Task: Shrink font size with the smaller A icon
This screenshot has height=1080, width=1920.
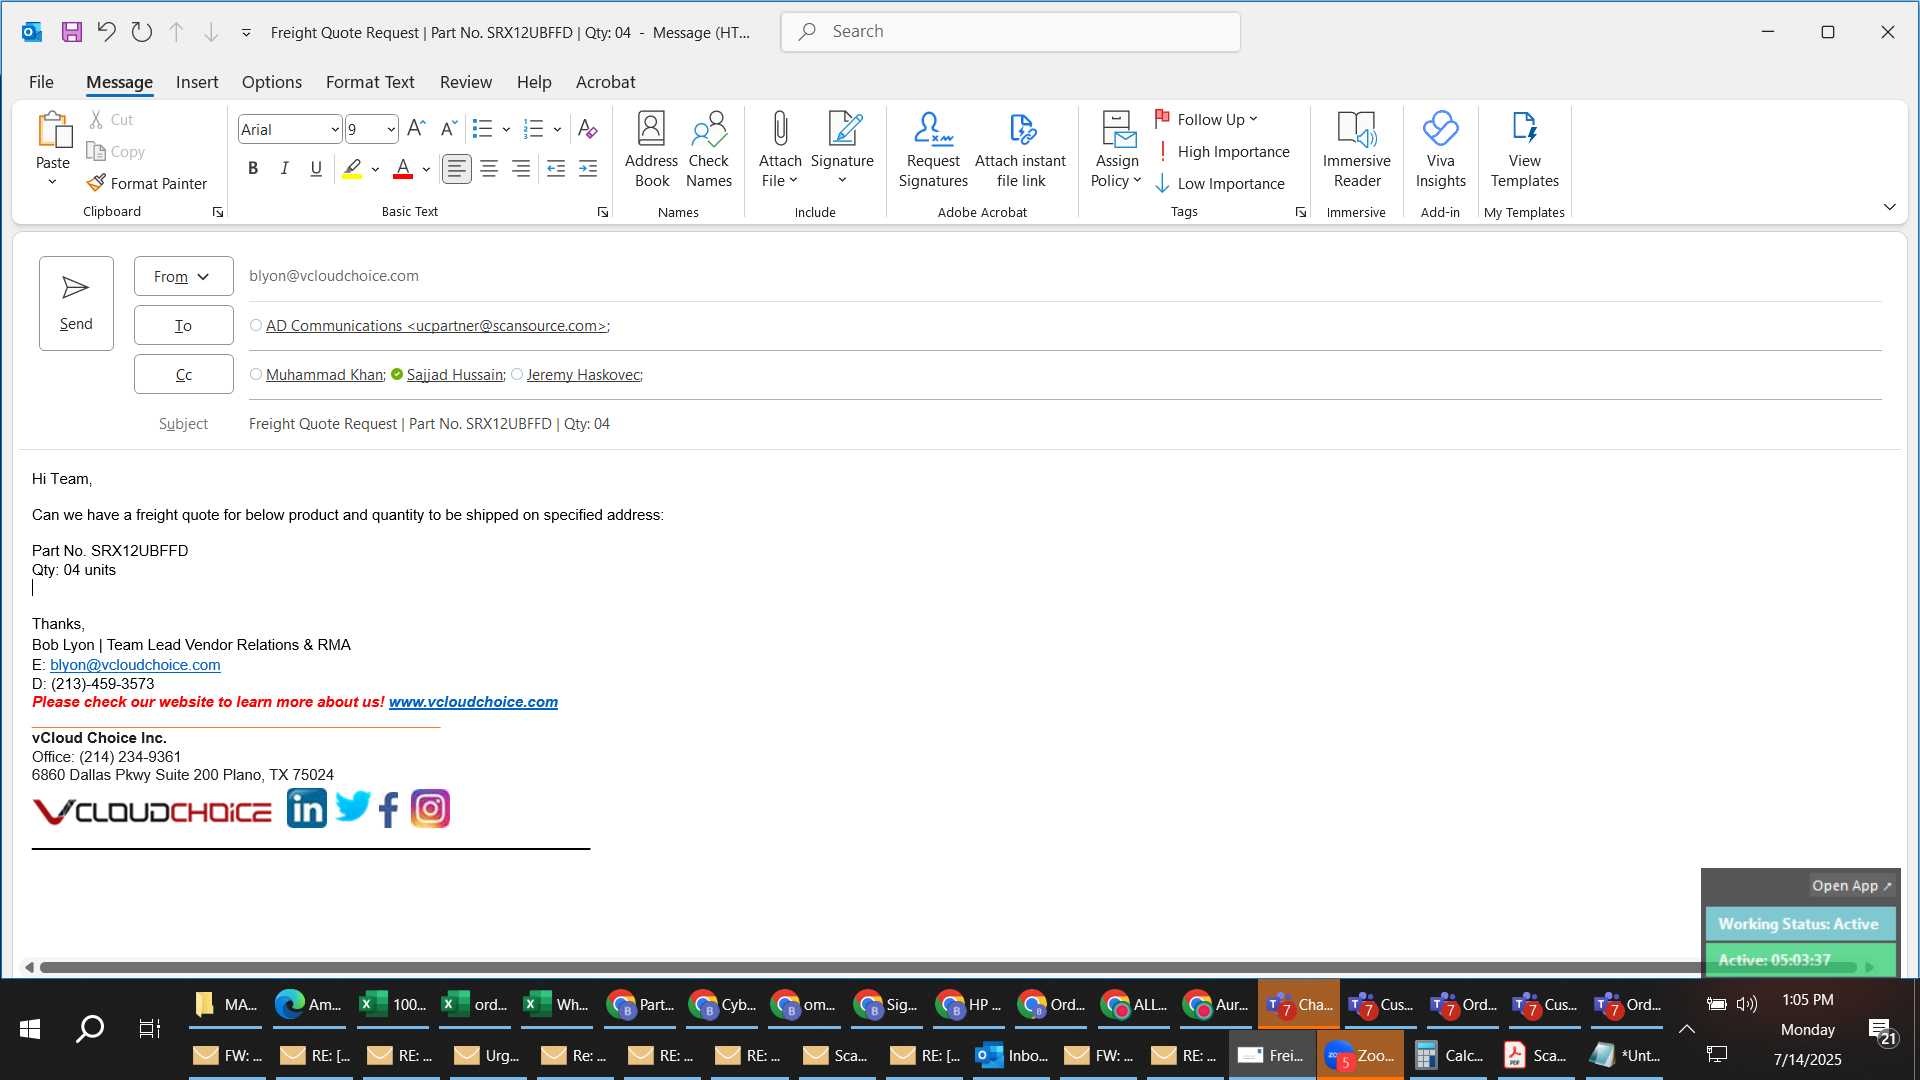Action: tap(449, 129)
